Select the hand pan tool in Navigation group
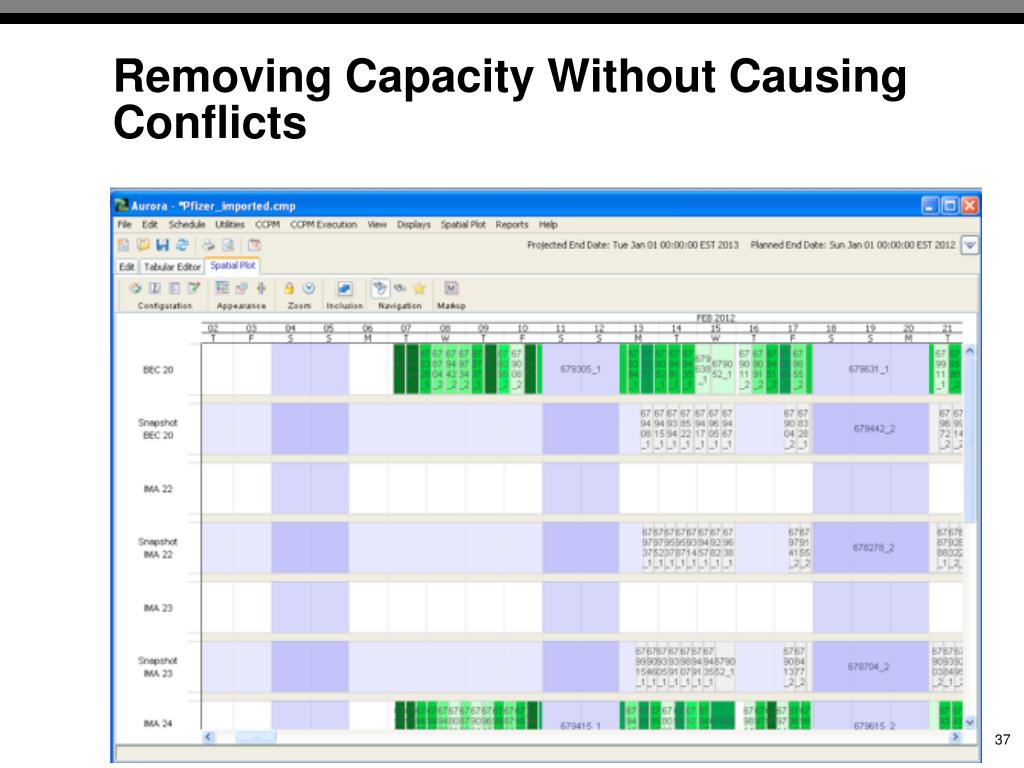 [379, 288]
